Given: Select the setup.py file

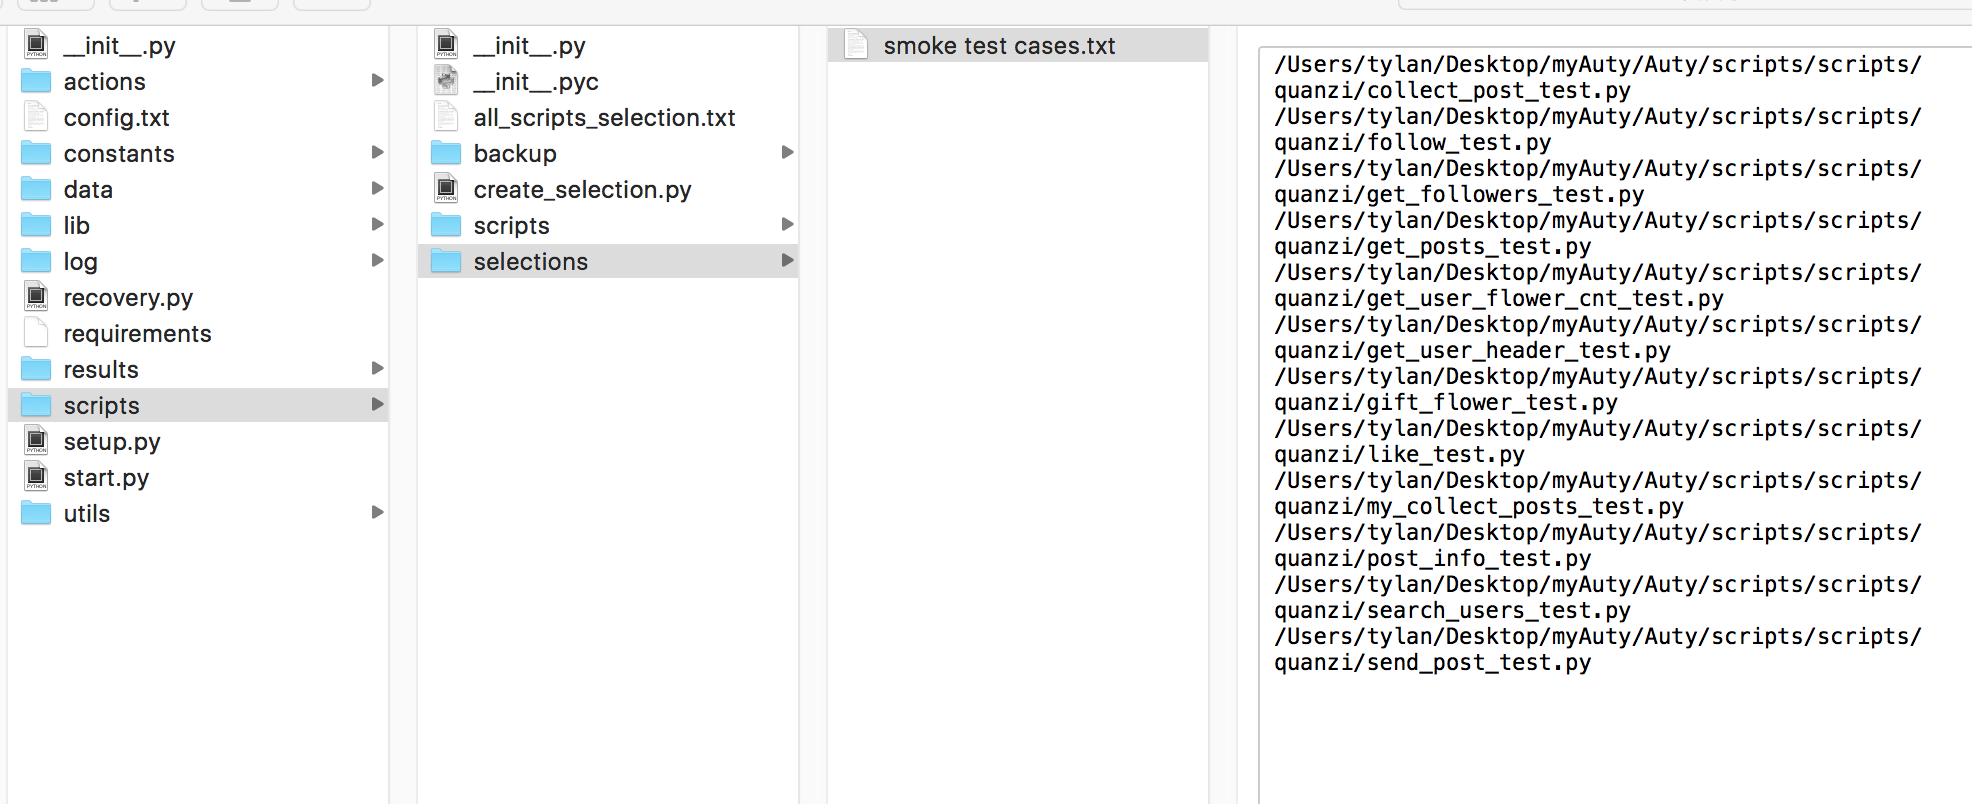Looking at the screenshot, I should (111, 442).
